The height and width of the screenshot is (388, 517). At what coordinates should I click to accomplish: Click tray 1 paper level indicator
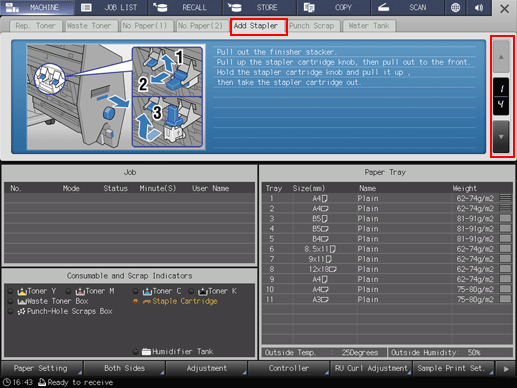[x=506, y=198]
